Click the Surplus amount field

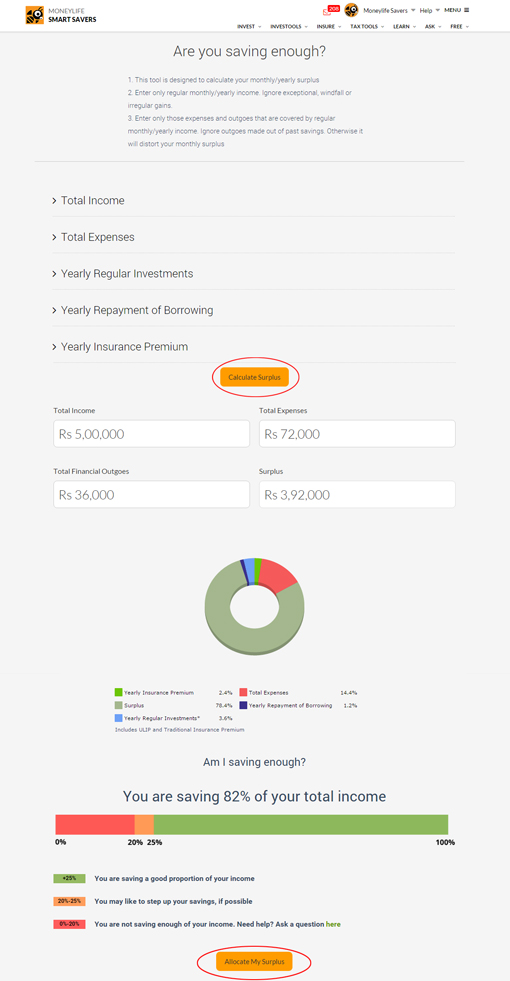[x=357, y=494]
